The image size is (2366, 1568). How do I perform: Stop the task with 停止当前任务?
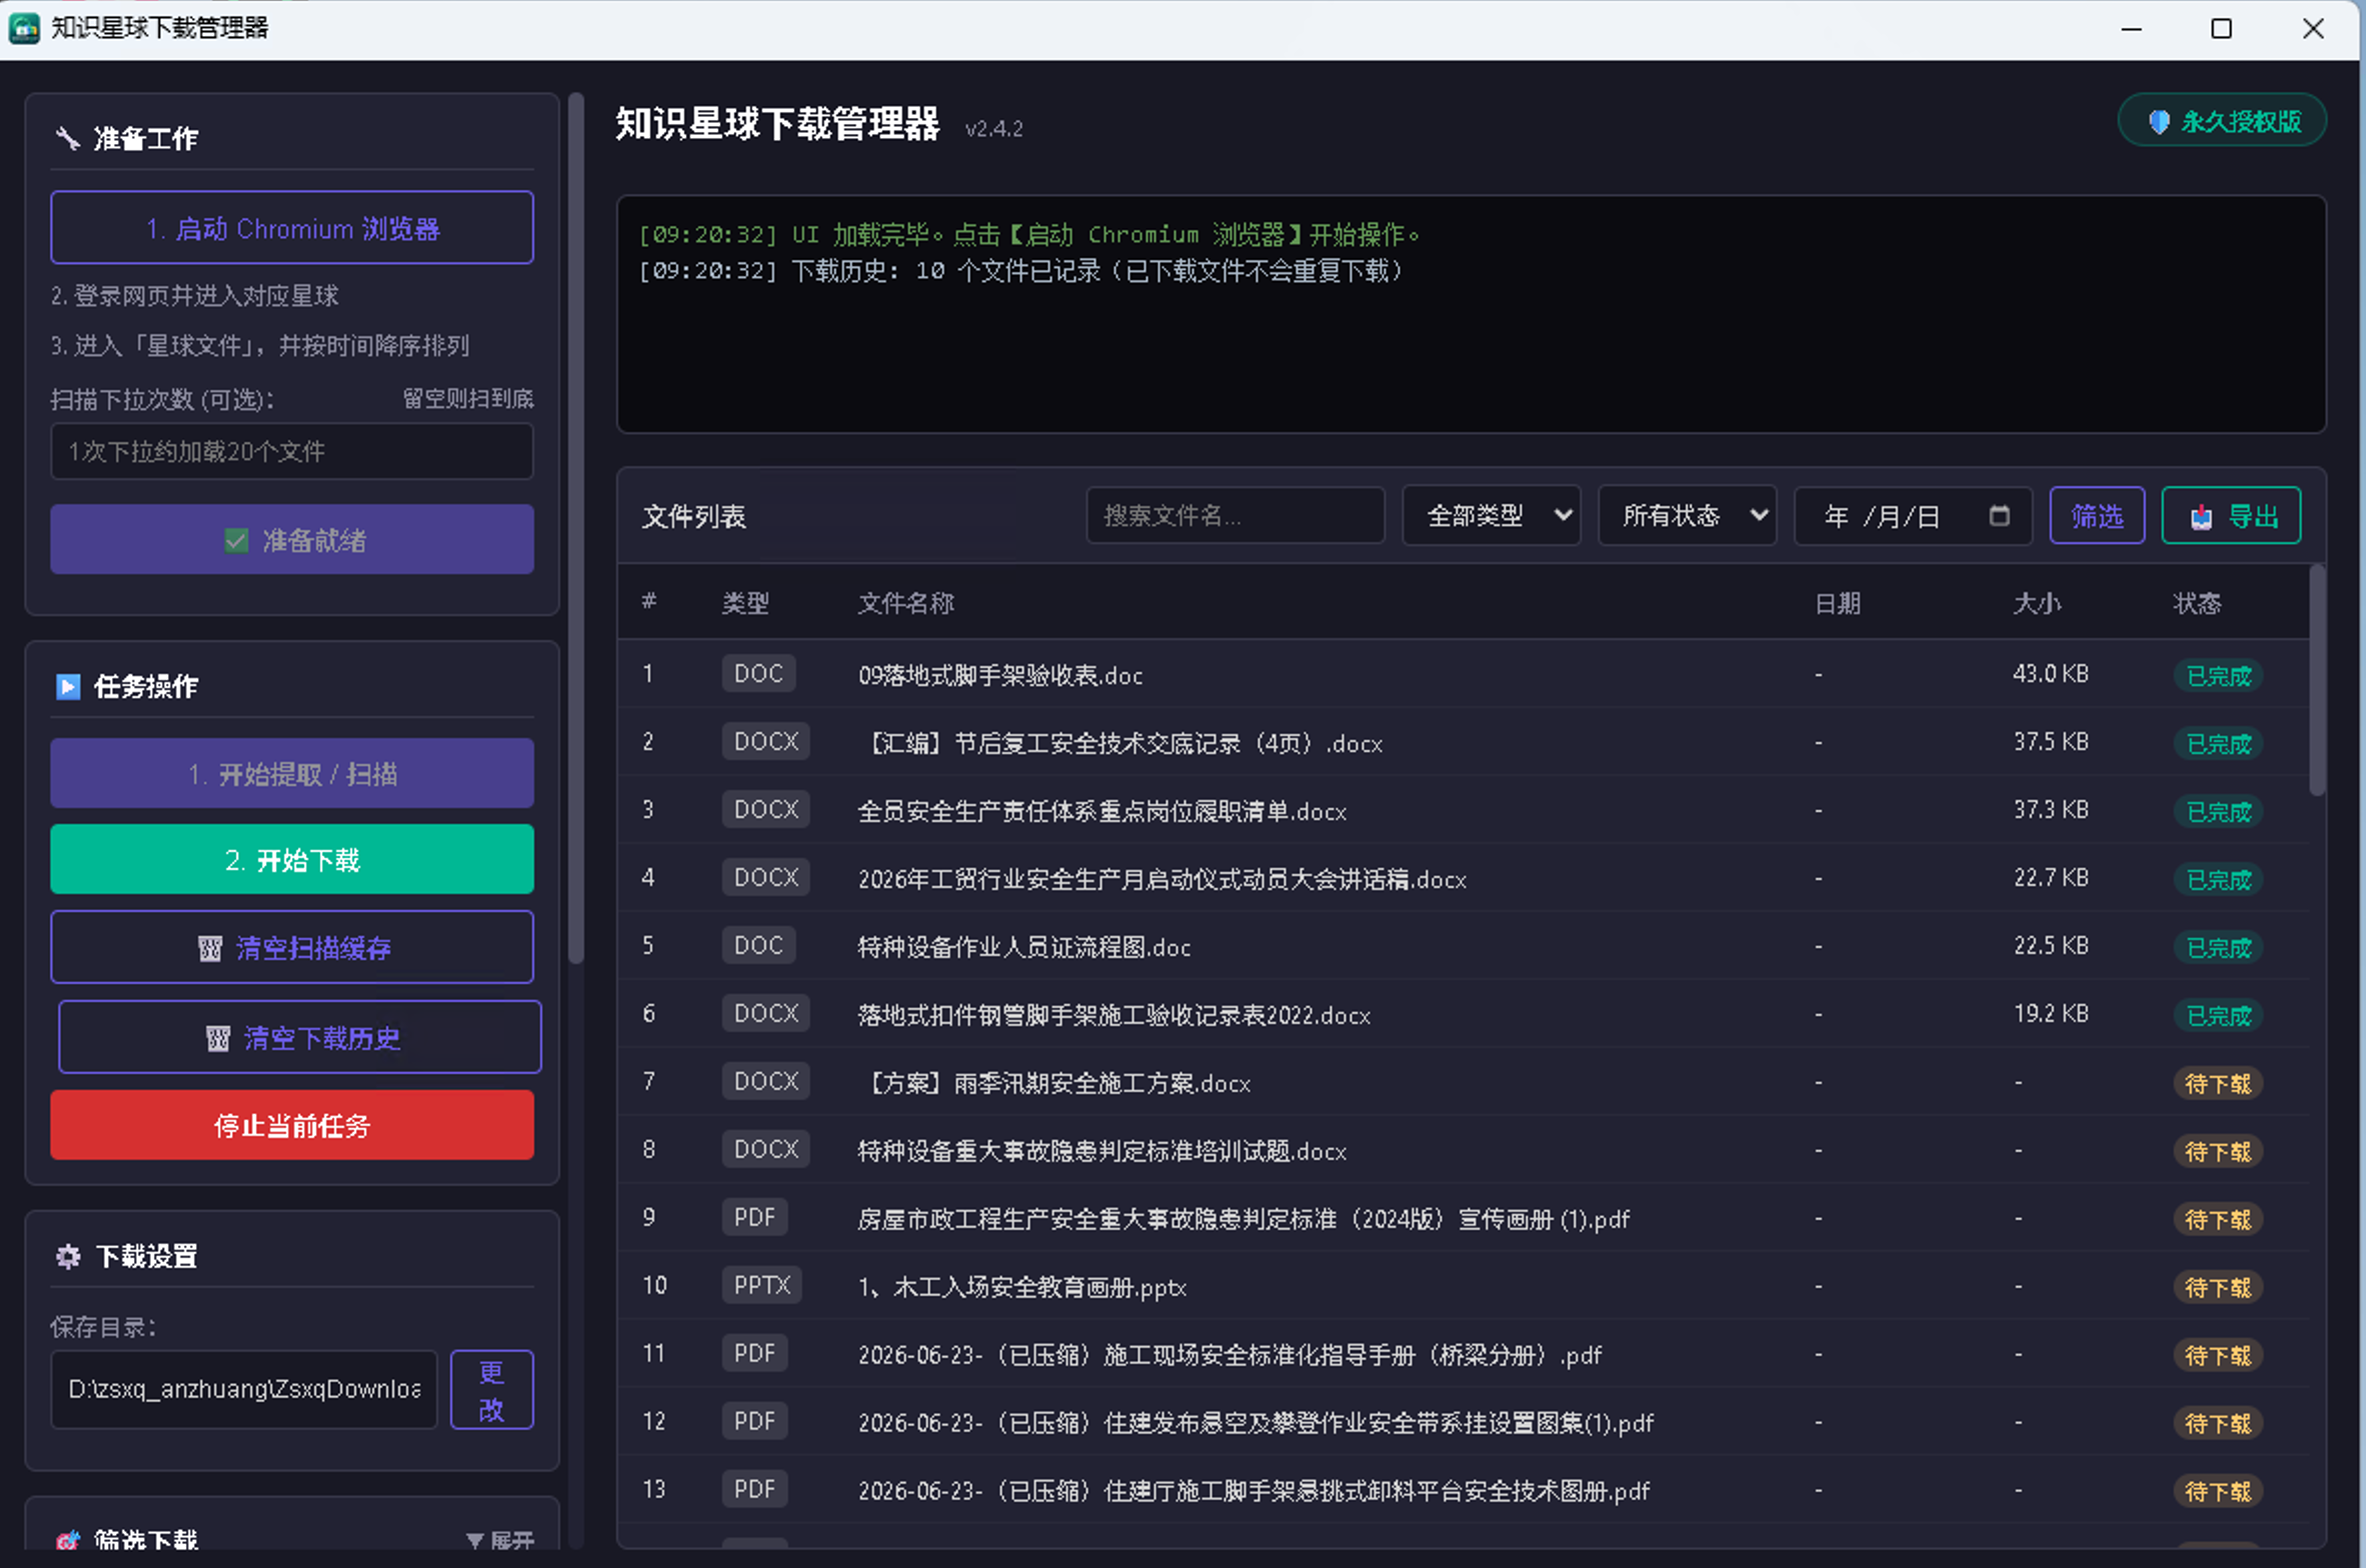click(292, 1125)
